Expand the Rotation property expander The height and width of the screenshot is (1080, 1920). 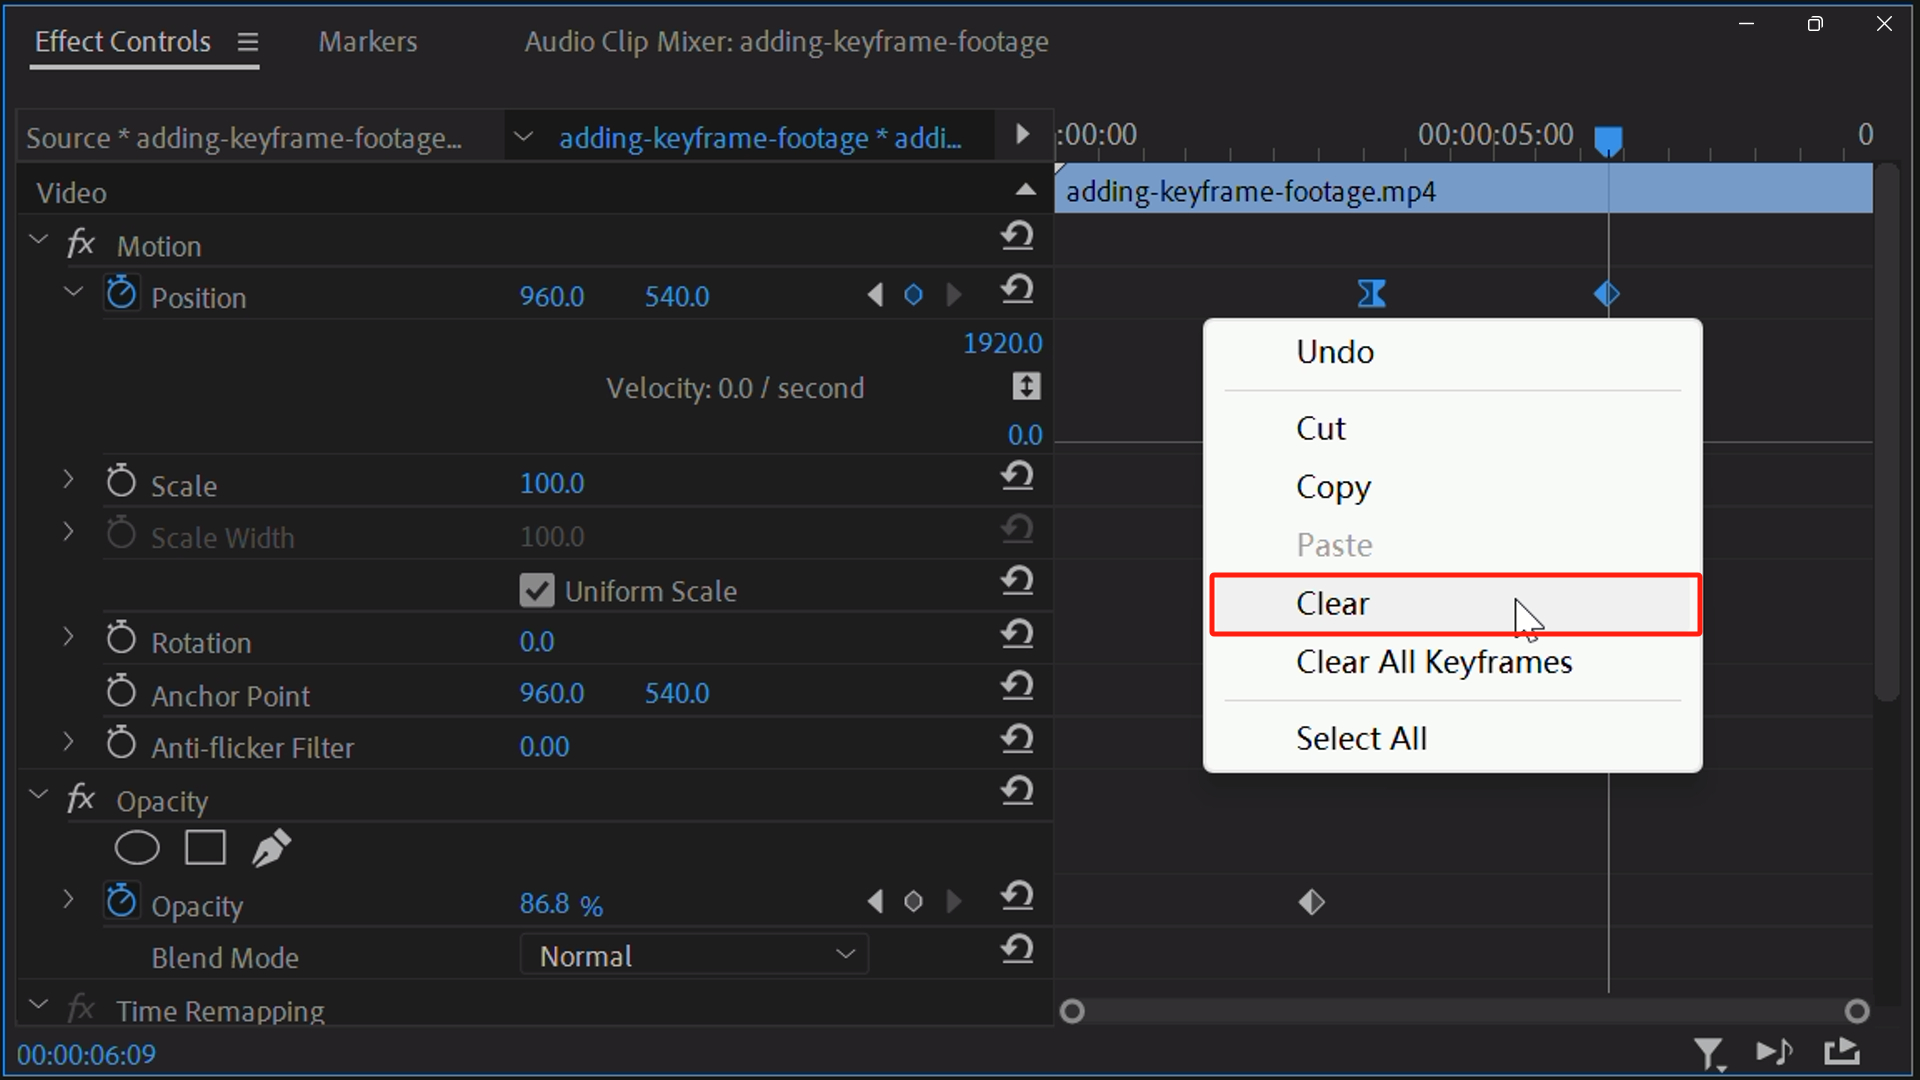pos(67,637)
